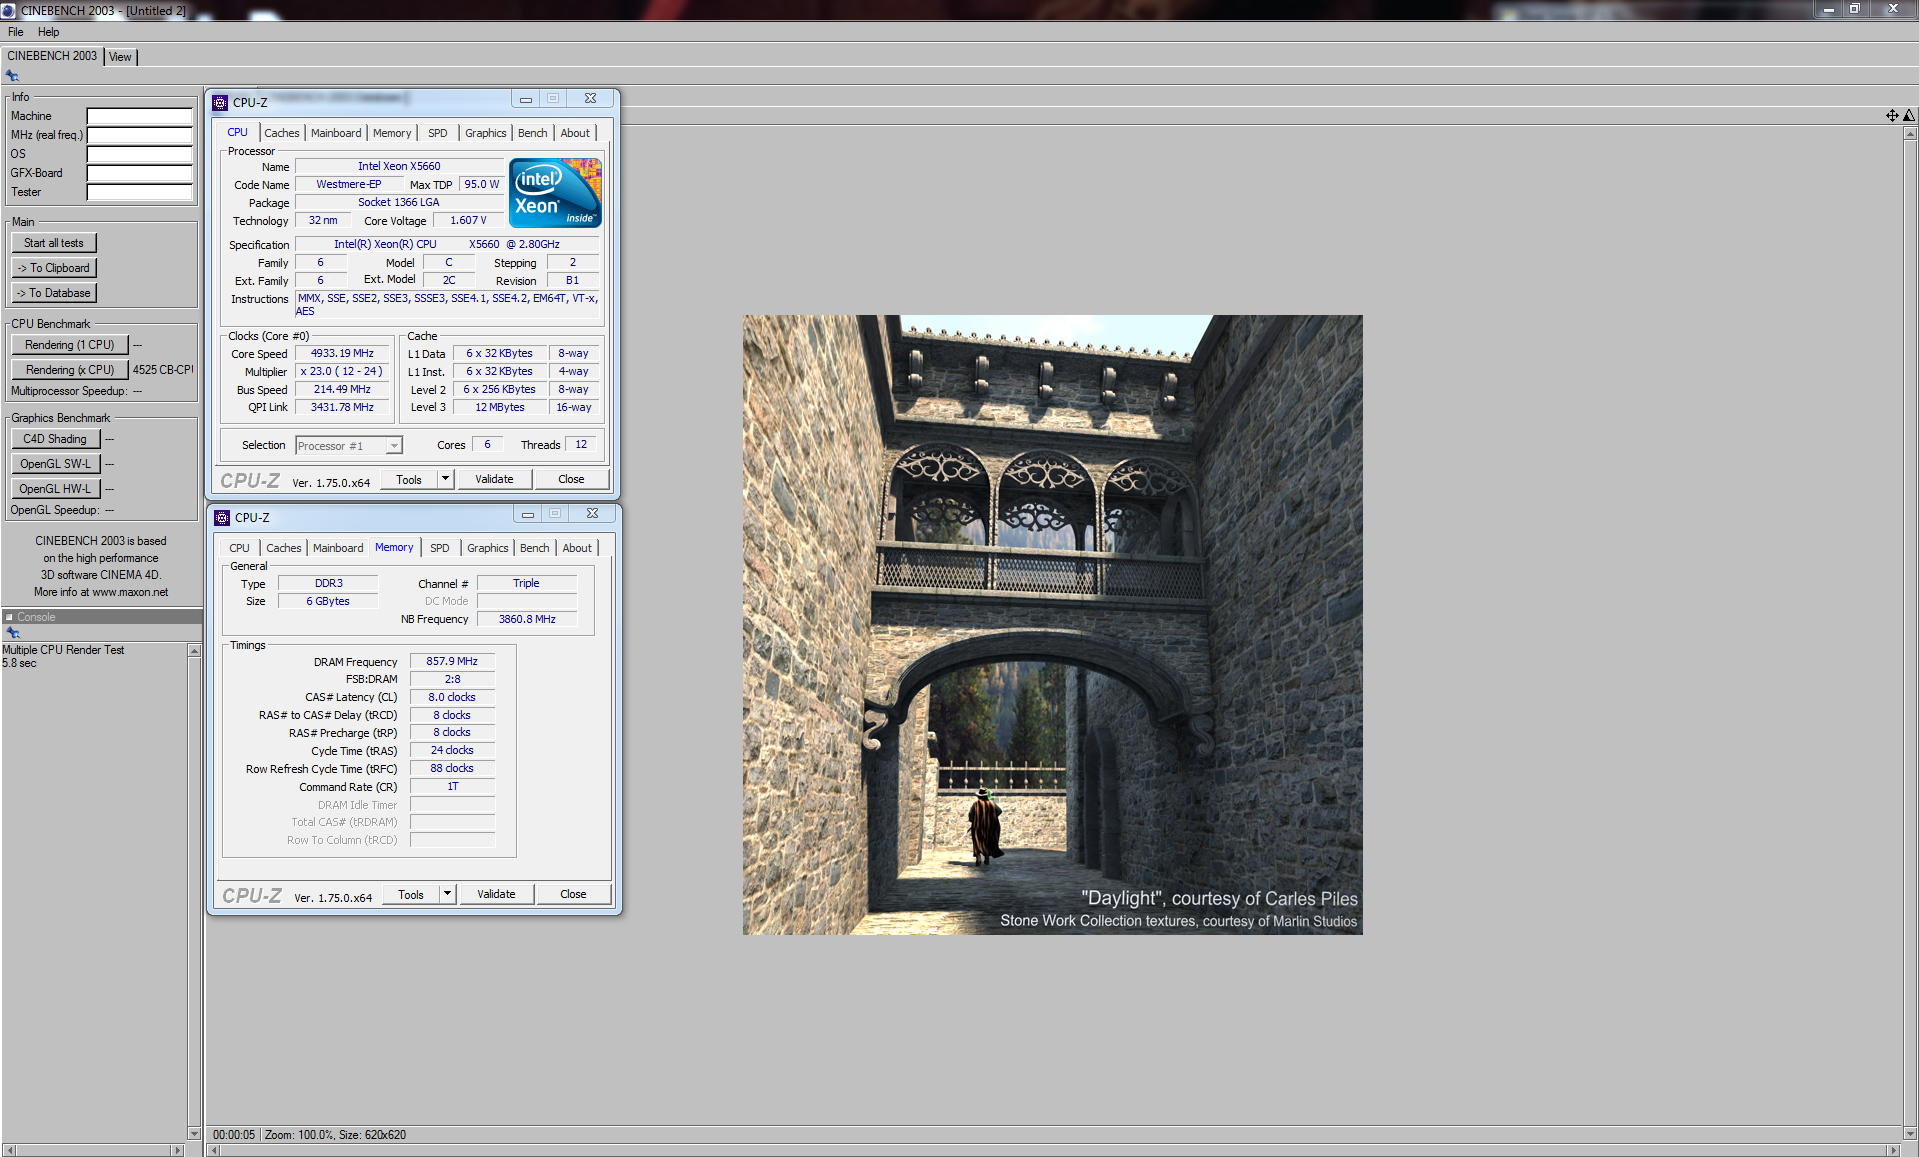Click the Console scrollbar up arrow

[194, 651]
